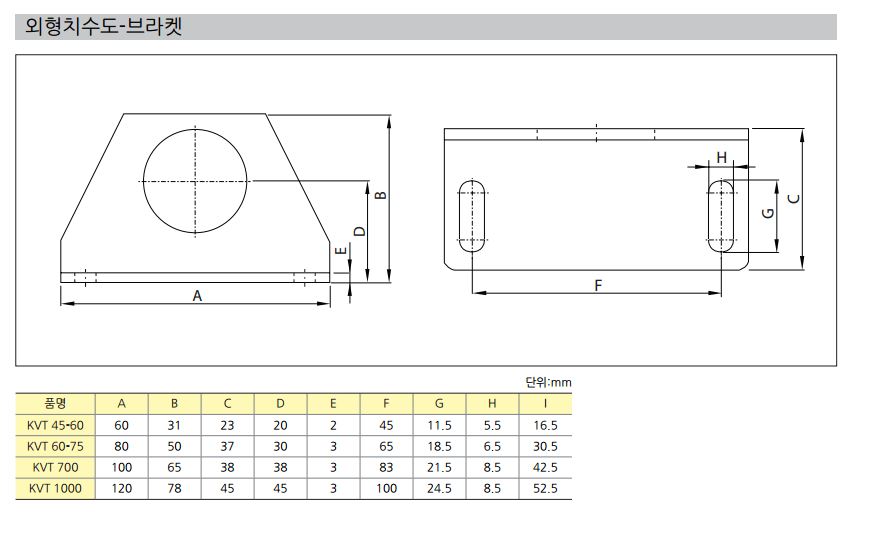Click dimension label A below front view drawing
Screen dimensions: 882x560
pyautogui.click(x=197, y=296)
